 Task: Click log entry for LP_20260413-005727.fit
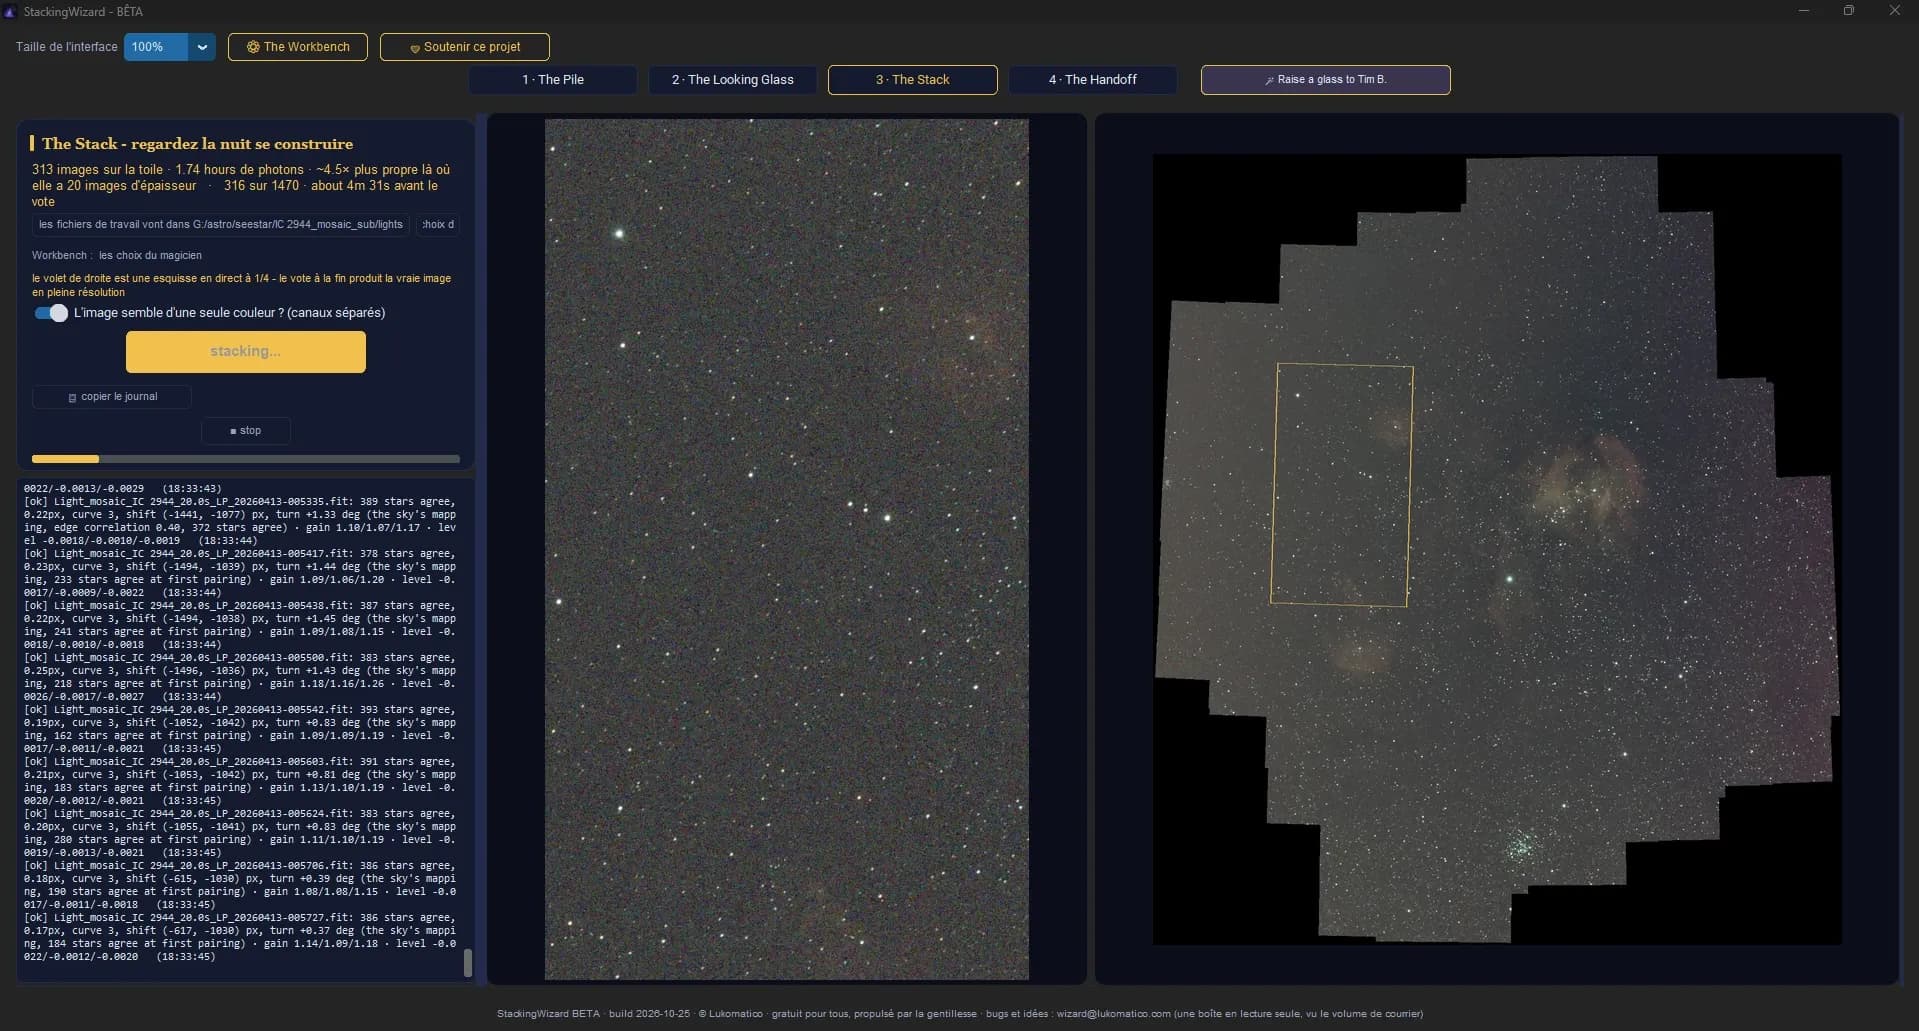coord(240,937)
